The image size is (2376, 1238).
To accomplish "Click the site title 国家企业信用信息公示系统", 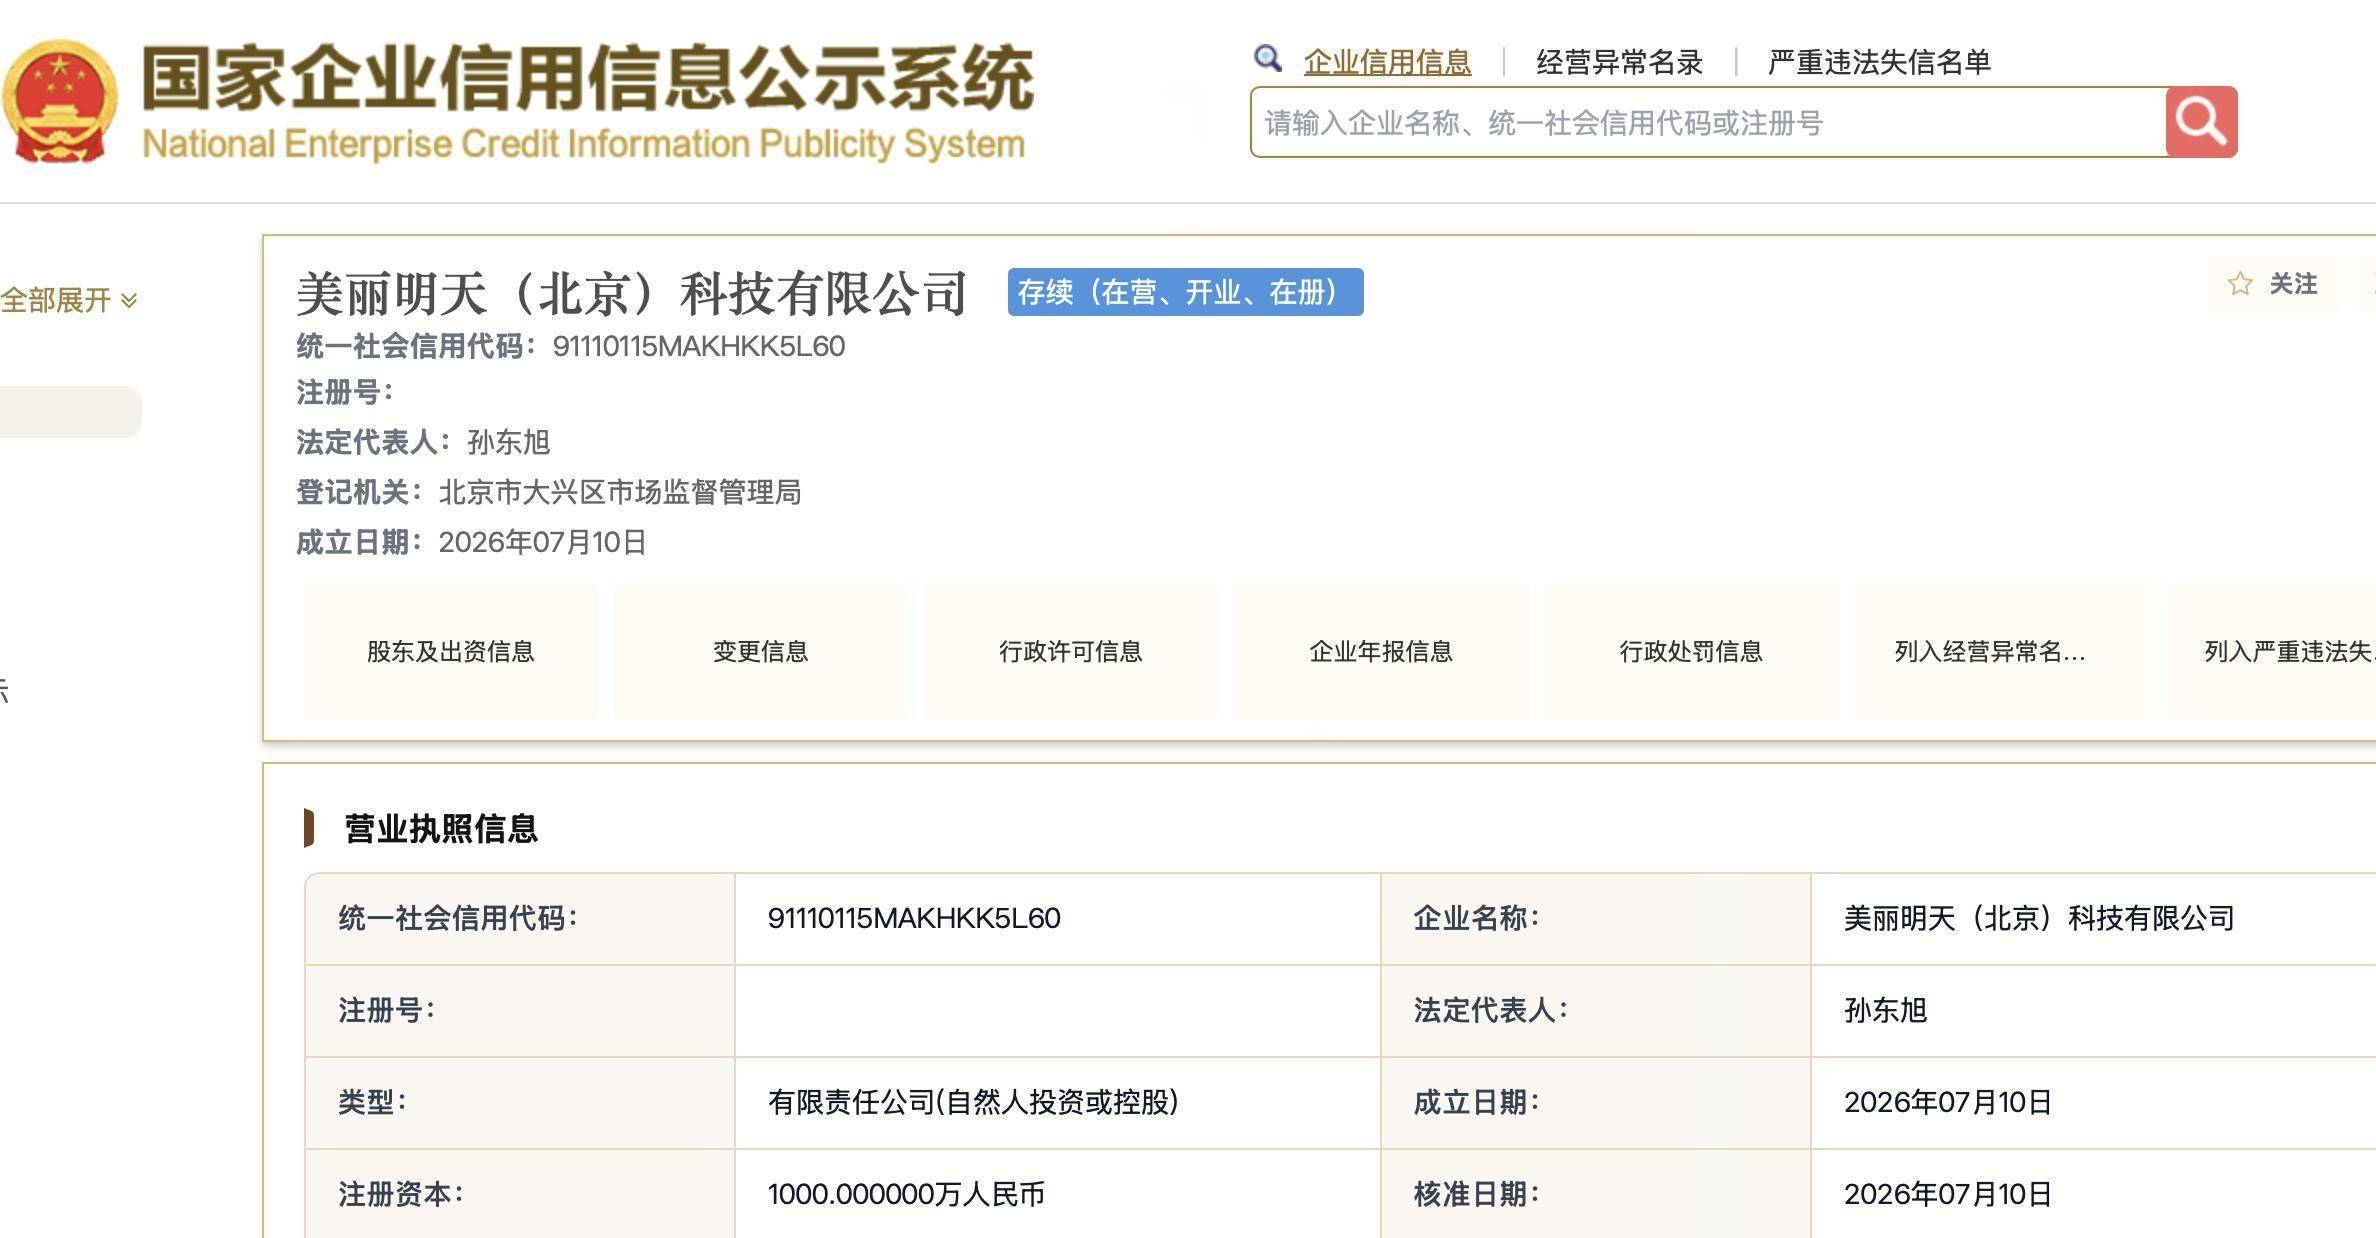I will coord(588,77).
